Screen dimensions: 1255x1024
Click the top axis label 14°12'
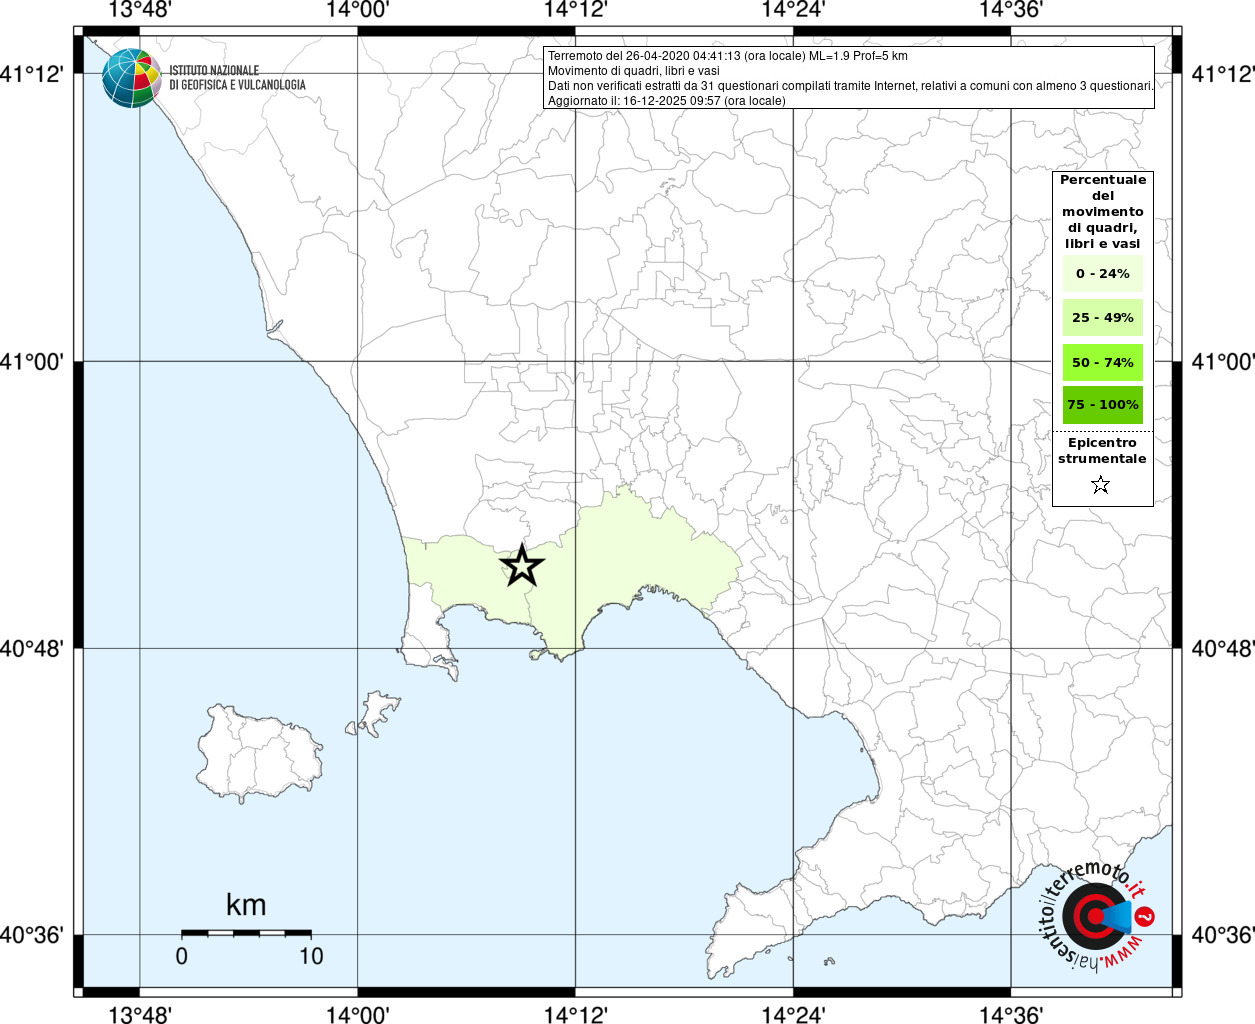coord(575,10)
